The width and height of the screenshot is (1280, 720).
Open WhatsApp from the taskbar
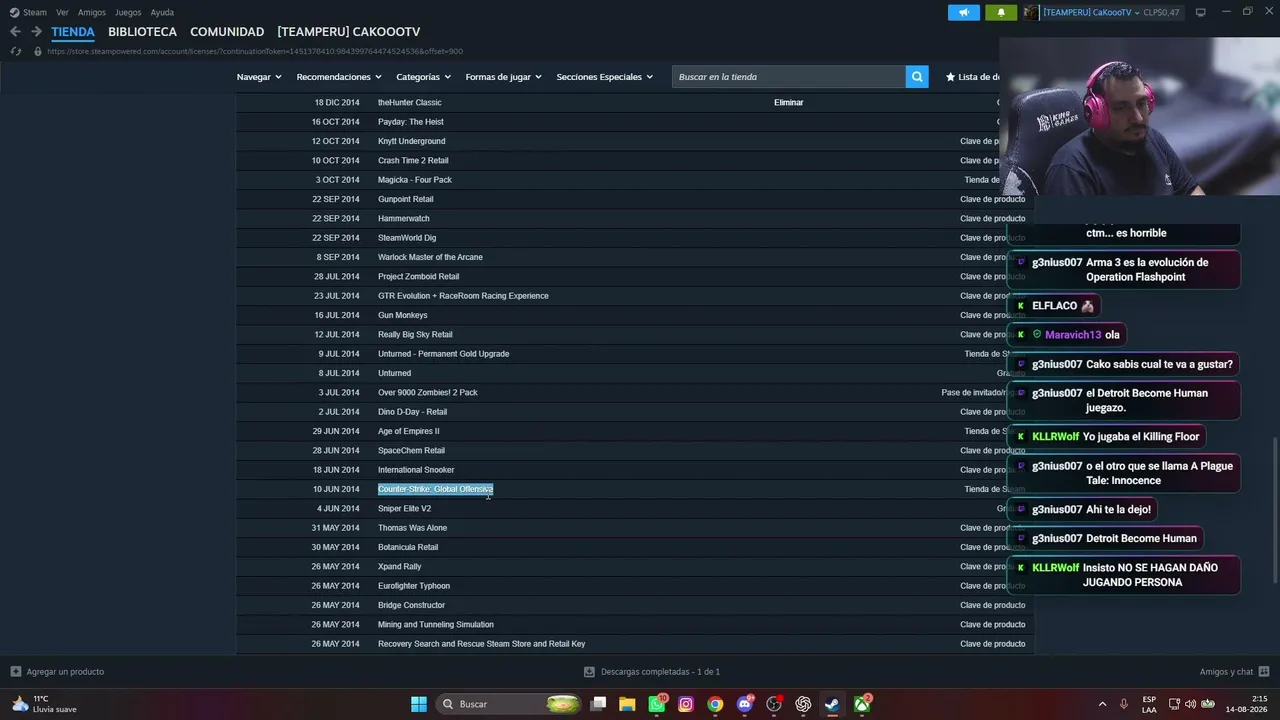tap(657, 704)
